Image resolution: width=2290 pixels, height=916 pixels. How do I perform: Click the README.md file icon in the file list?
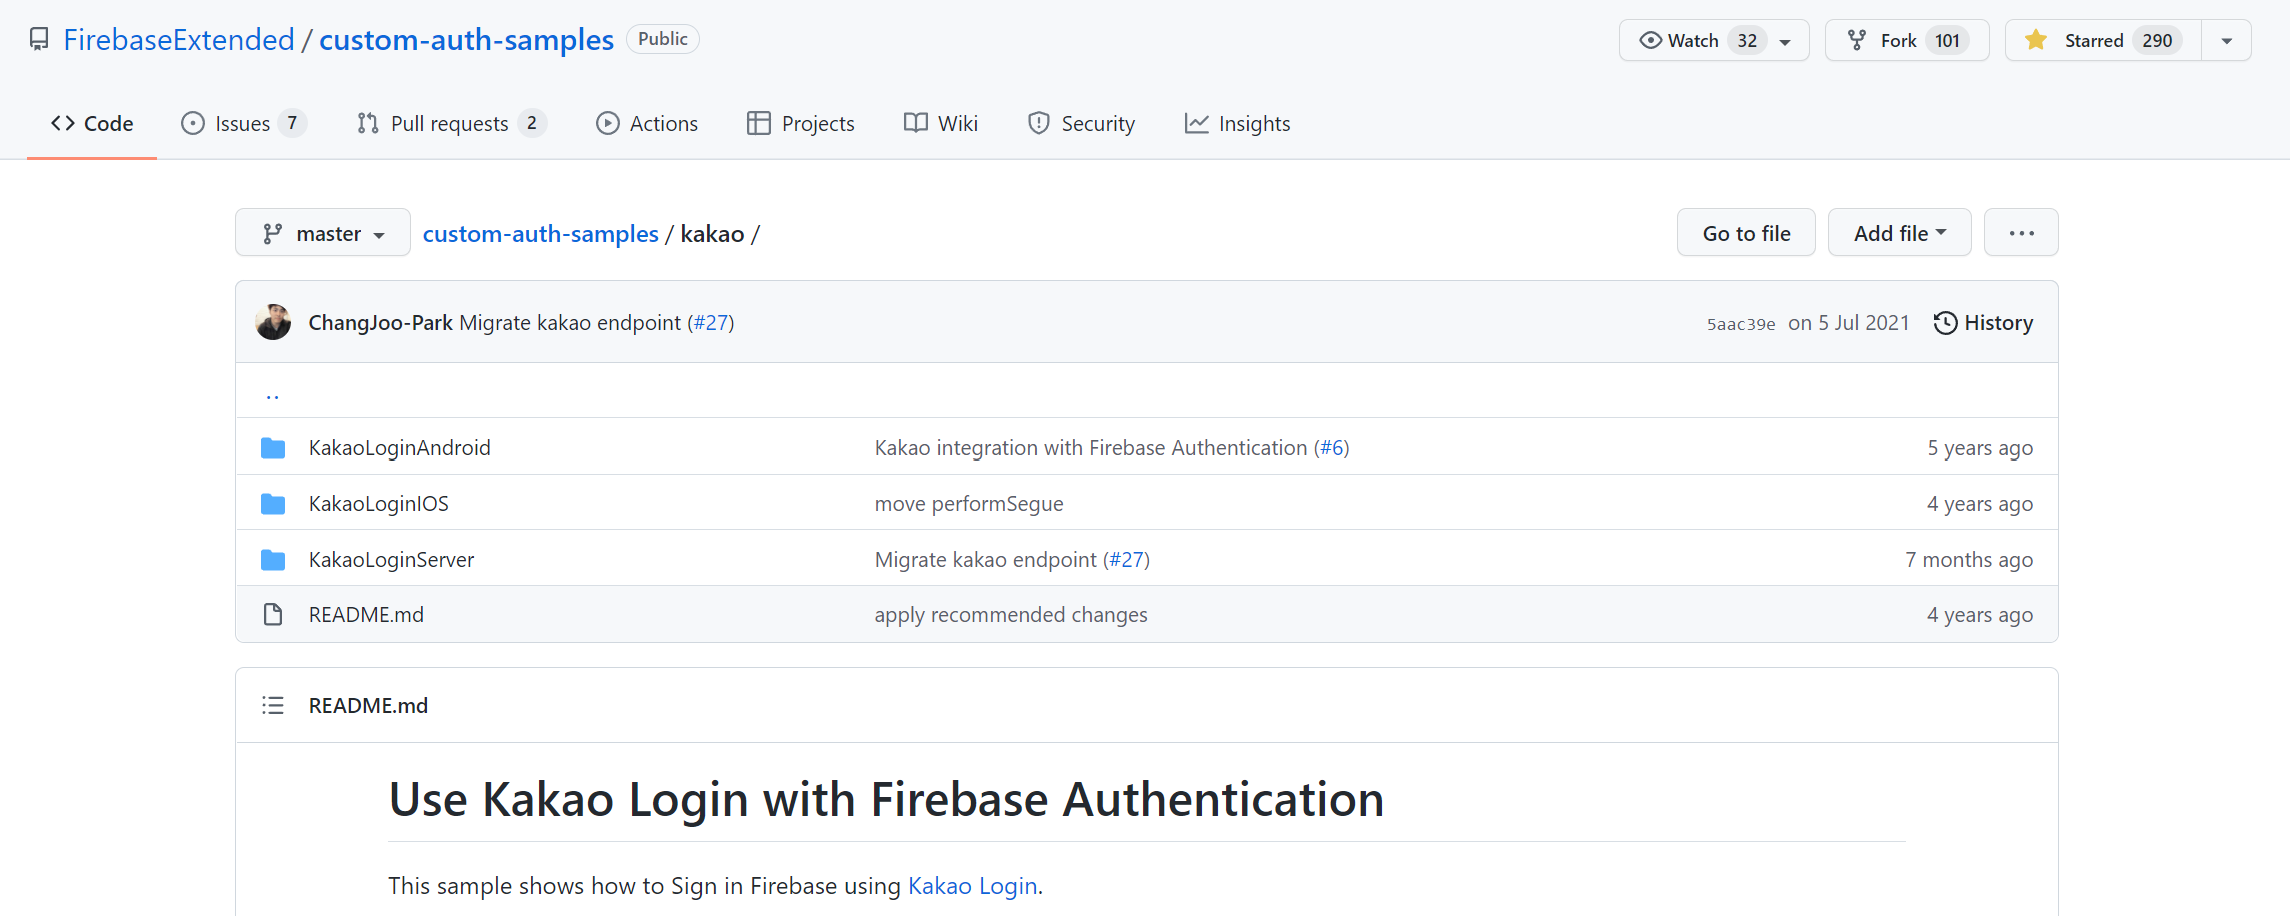(273, 614)
